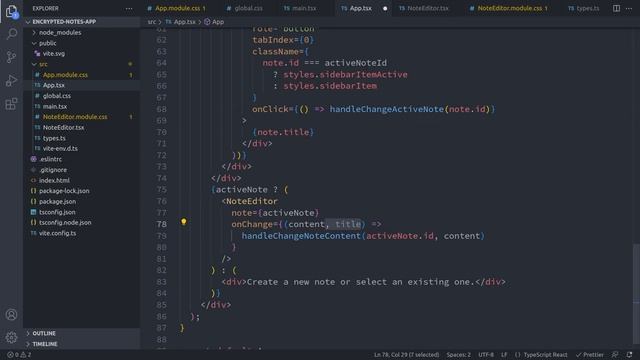The width and height of the screenshot is (640, 360).
Task: Click the yellow lightbulb code action on line 78
Action: [x=184, y=222]
